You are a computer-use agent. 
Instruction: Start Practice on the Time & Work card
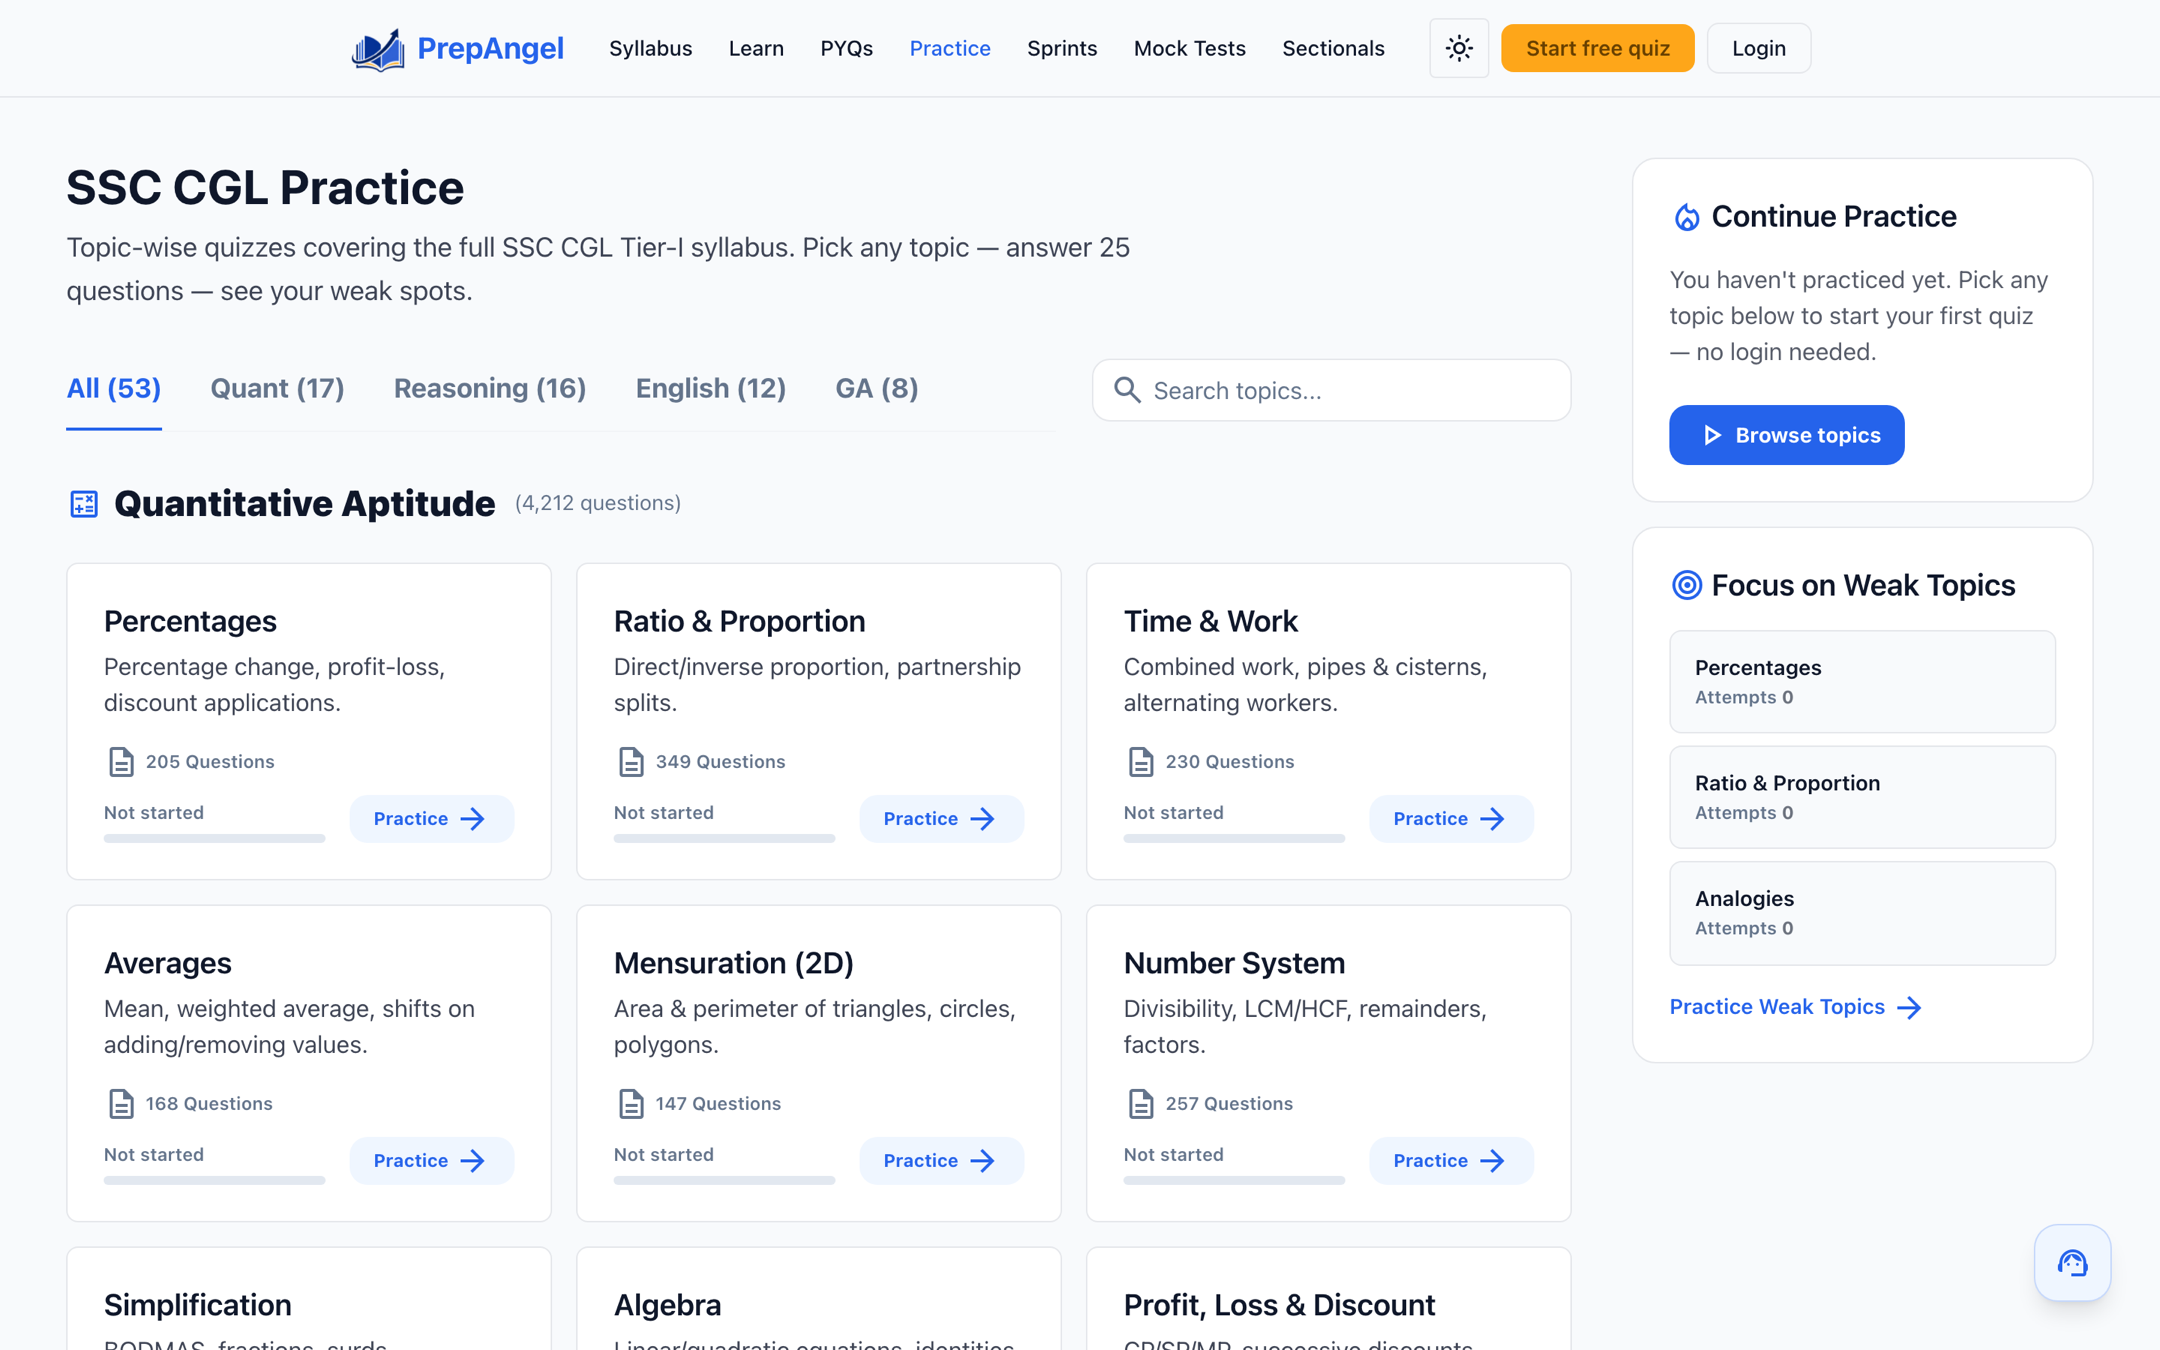click(1451, 819)
